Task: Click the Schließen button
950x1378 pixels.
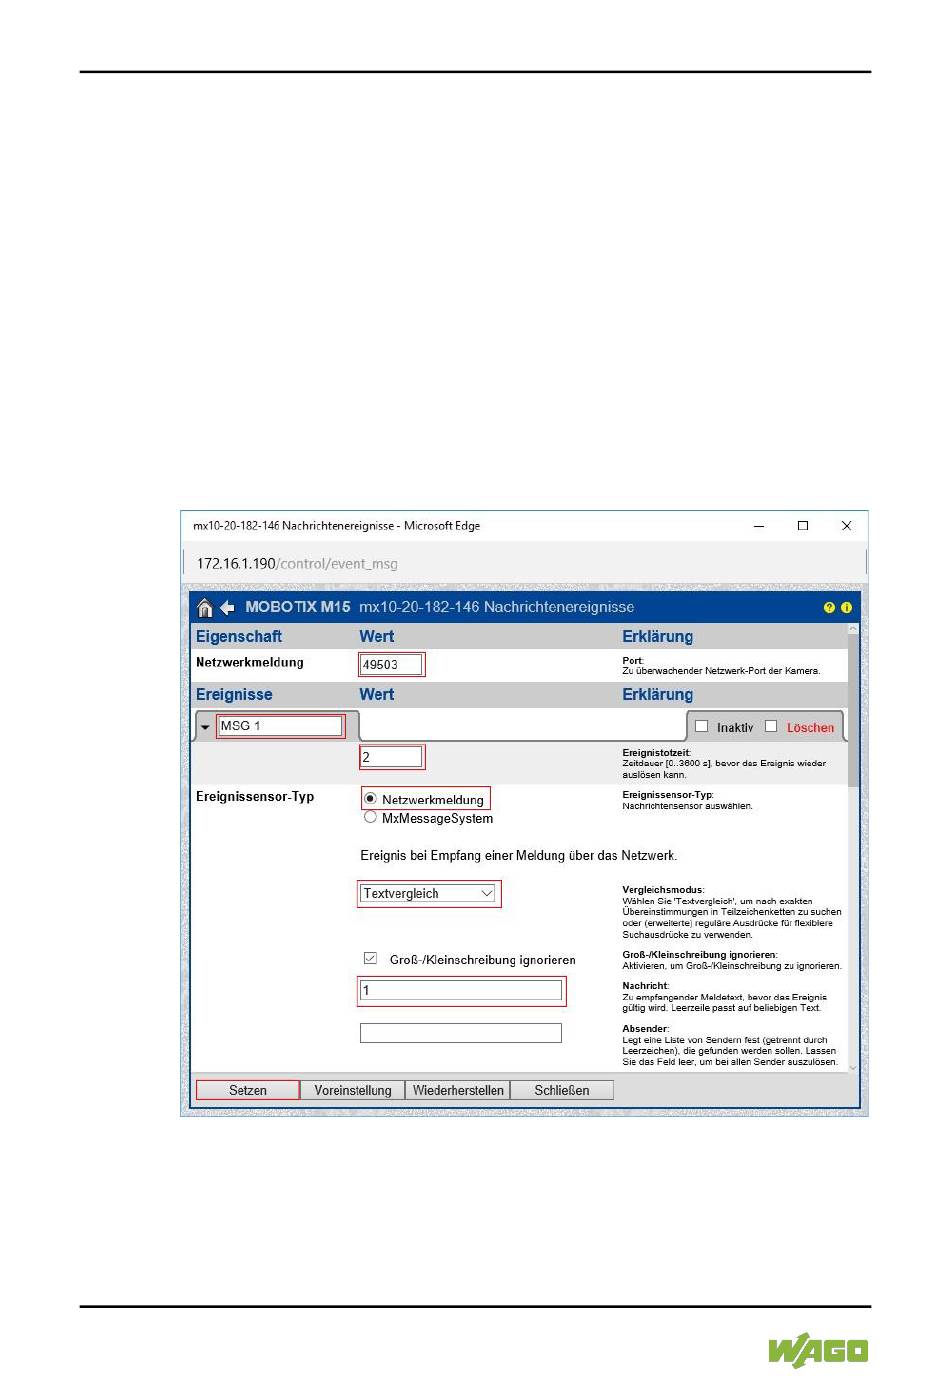Action: 562,1090
